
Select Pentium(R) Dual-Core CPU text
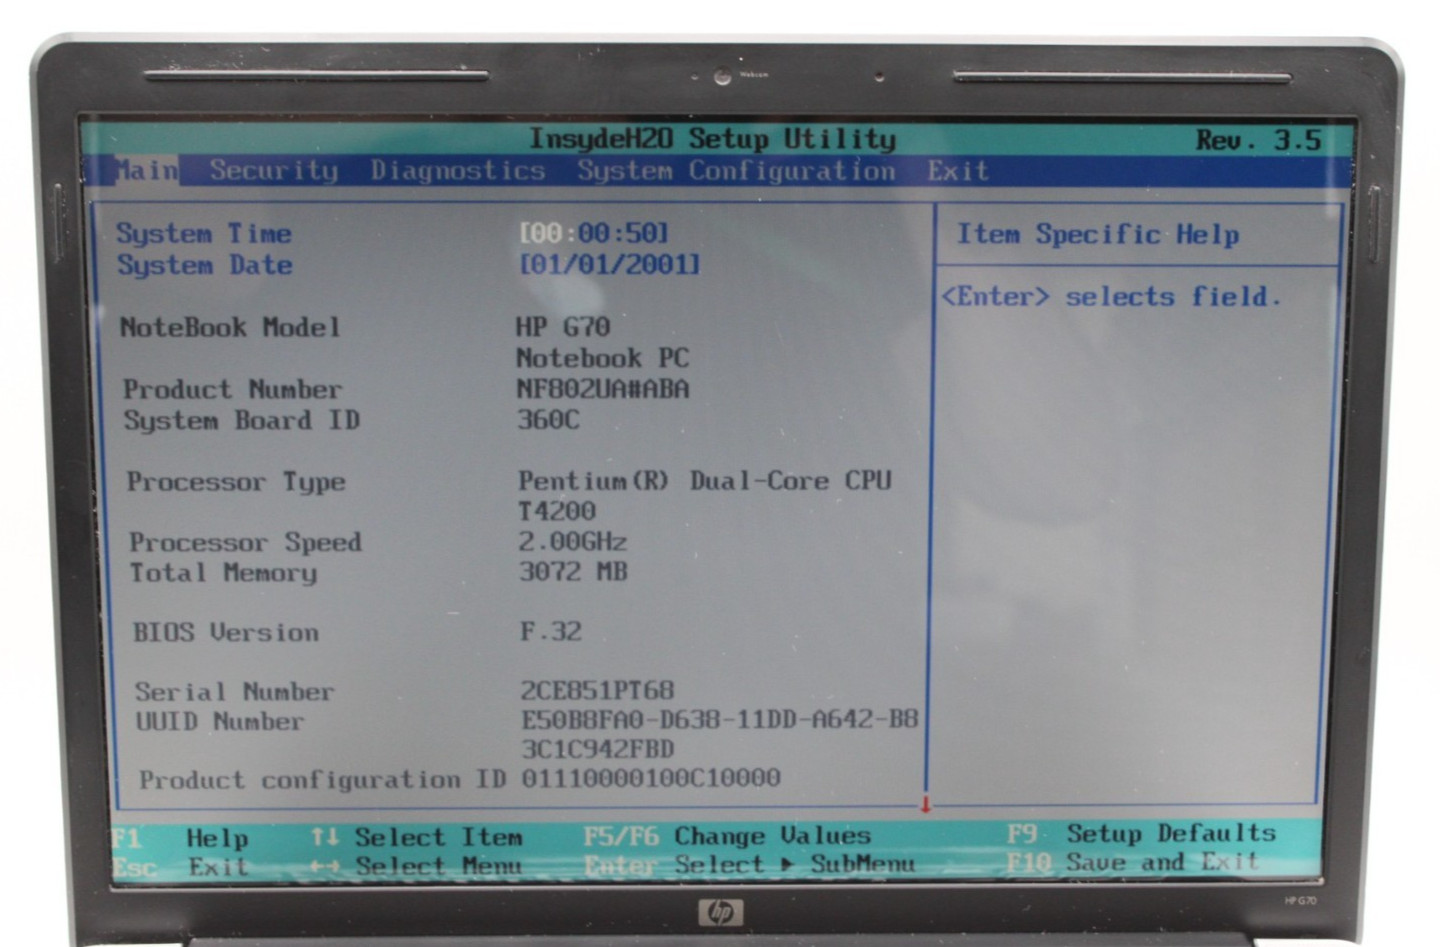point(704,480)
